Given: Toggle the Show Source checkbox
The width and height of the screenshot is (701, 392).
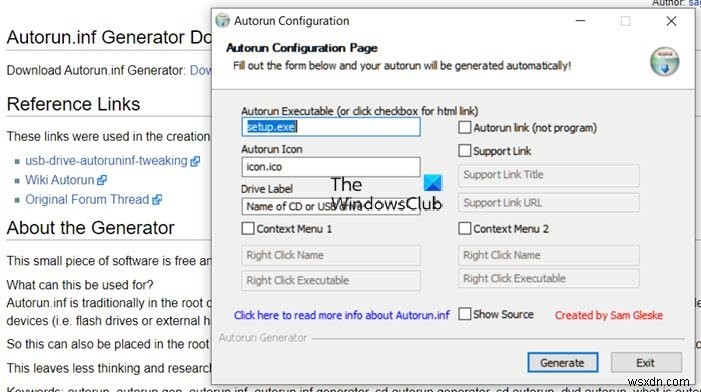Looking at the screenshot, I should 465,314.
